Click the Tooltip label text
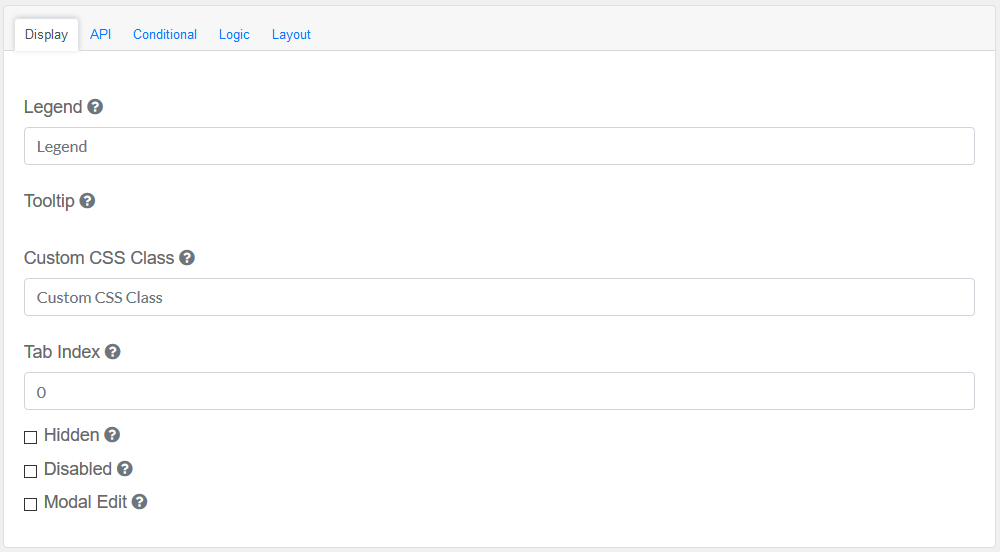Image resolution: width=1000 pixels, height=552 pixels. pyautogui.click(x=49, y=201)
